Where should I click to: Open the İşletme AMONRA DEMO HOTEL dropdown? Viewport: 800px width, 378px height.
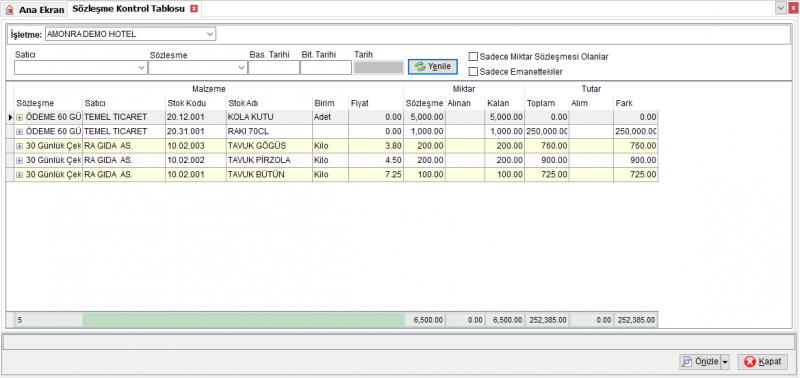(x=210, y=34)
